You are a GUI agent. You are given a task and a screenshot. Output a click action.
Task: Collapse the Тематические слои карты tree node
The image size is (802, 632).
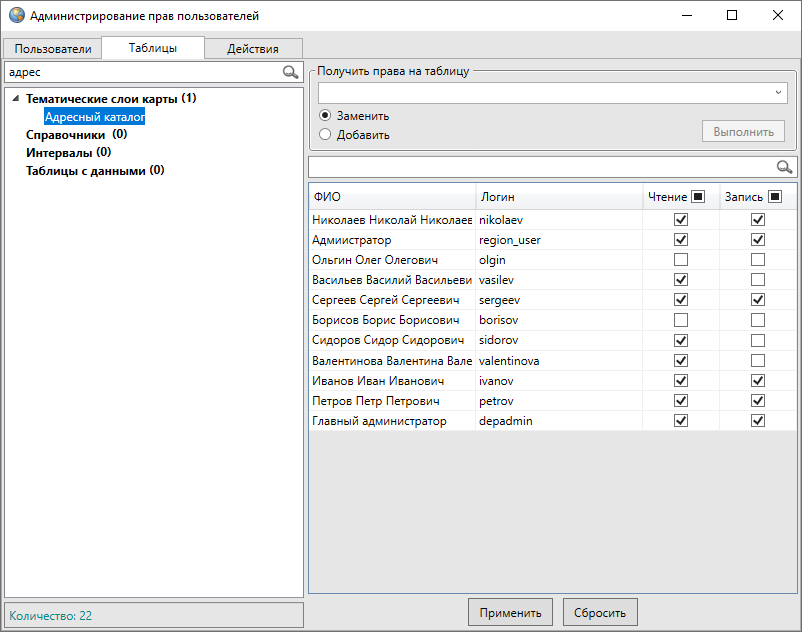tap(15, 99)
